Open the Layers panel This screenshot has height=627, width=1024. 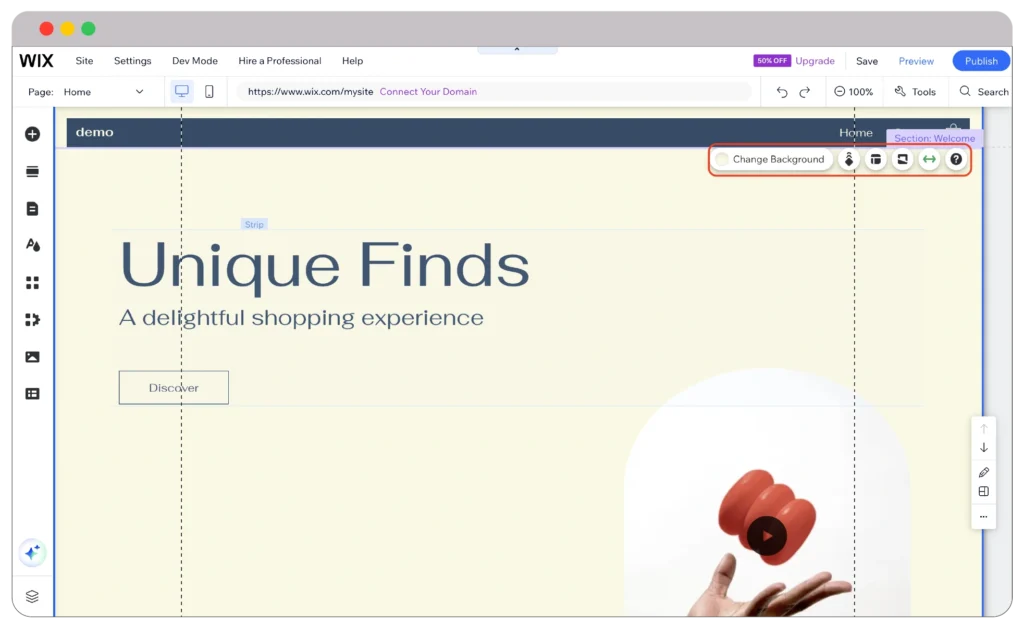pos(32,595)
